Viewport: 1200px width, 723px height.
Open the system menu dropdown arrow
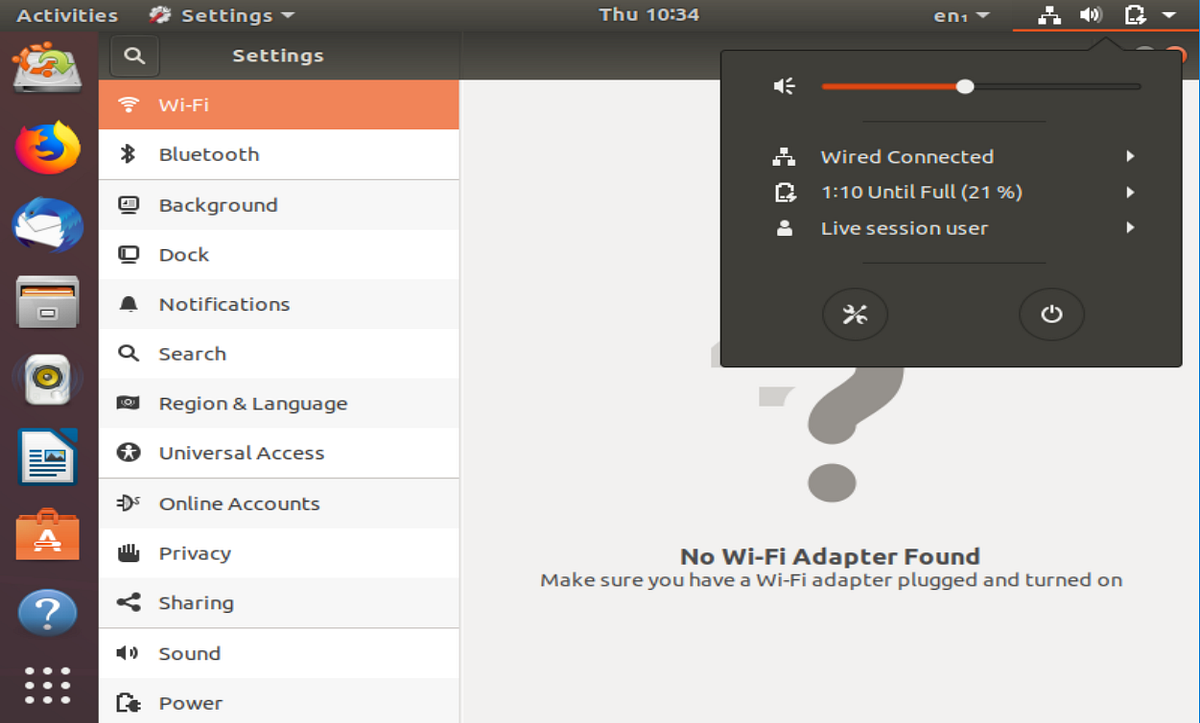pyautogui.click(x=1168, y=15)
